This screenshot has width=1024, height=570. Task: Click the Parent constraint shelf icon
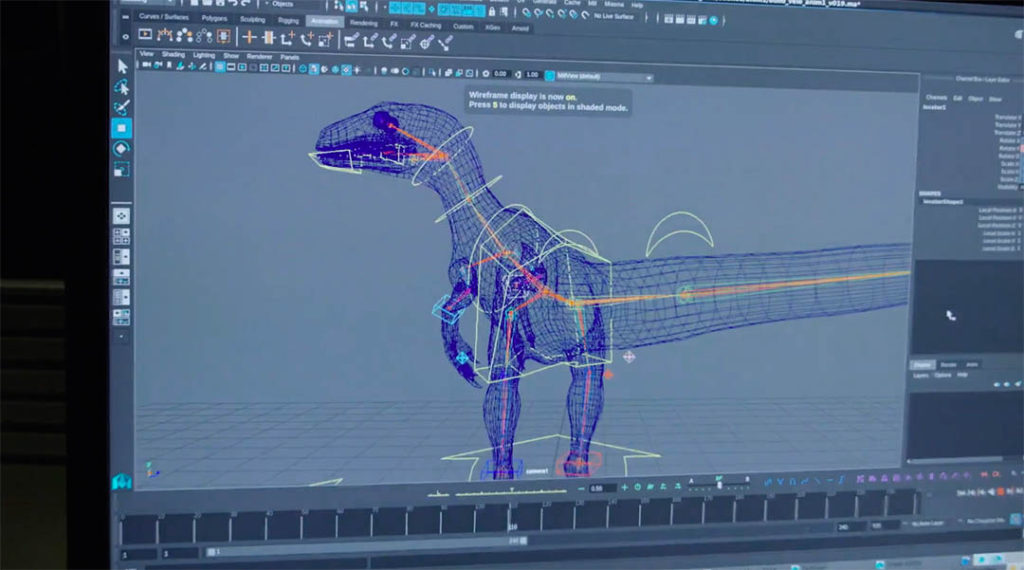[x=351, y=41]
